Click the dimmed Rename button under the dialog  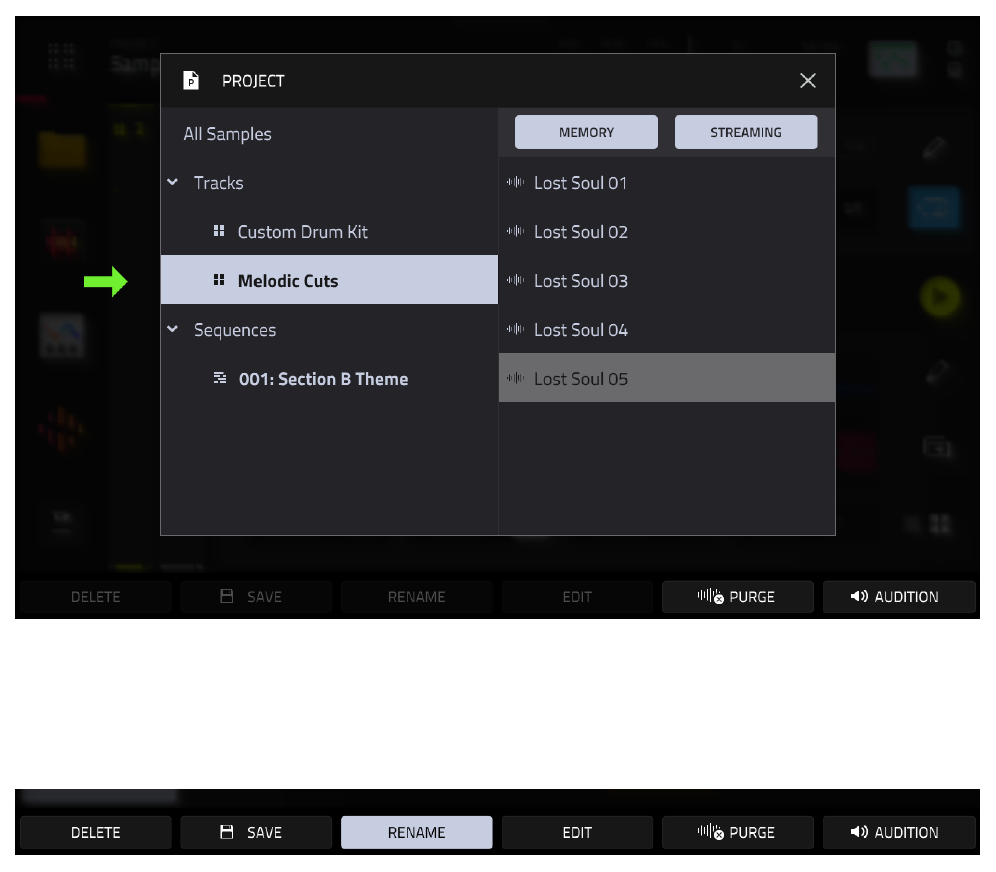(x=417, y=596)
